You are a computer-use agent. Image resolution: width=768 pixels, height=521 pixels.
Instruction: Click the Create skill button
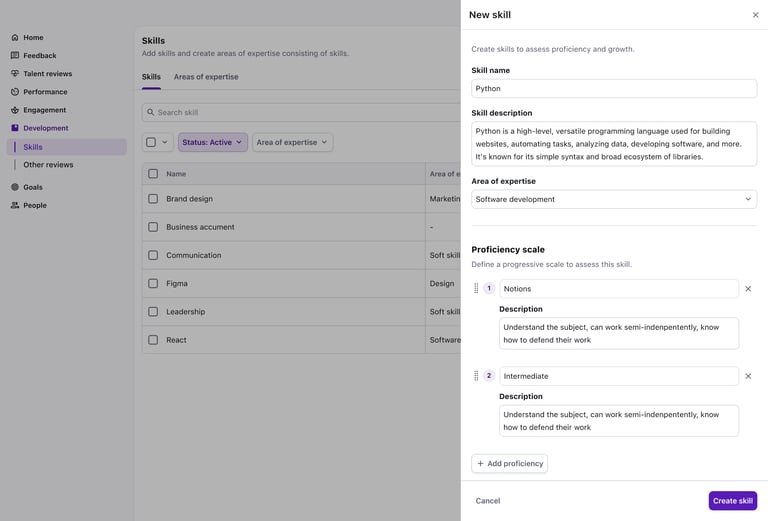click(732, 500)
